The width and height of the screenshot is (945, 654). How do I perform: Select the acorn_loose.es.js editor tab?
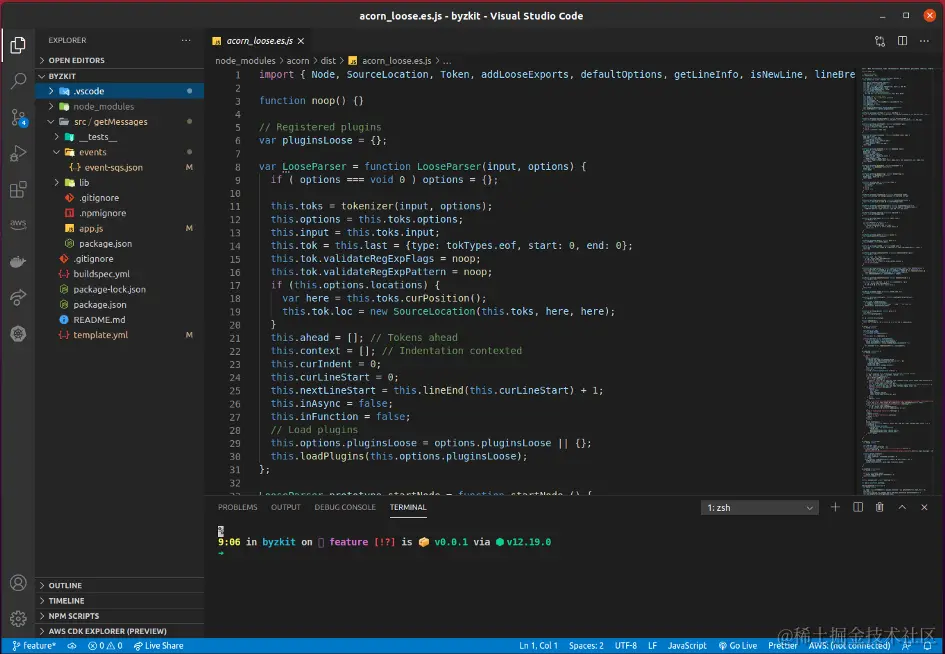click(x=259, y=41)
